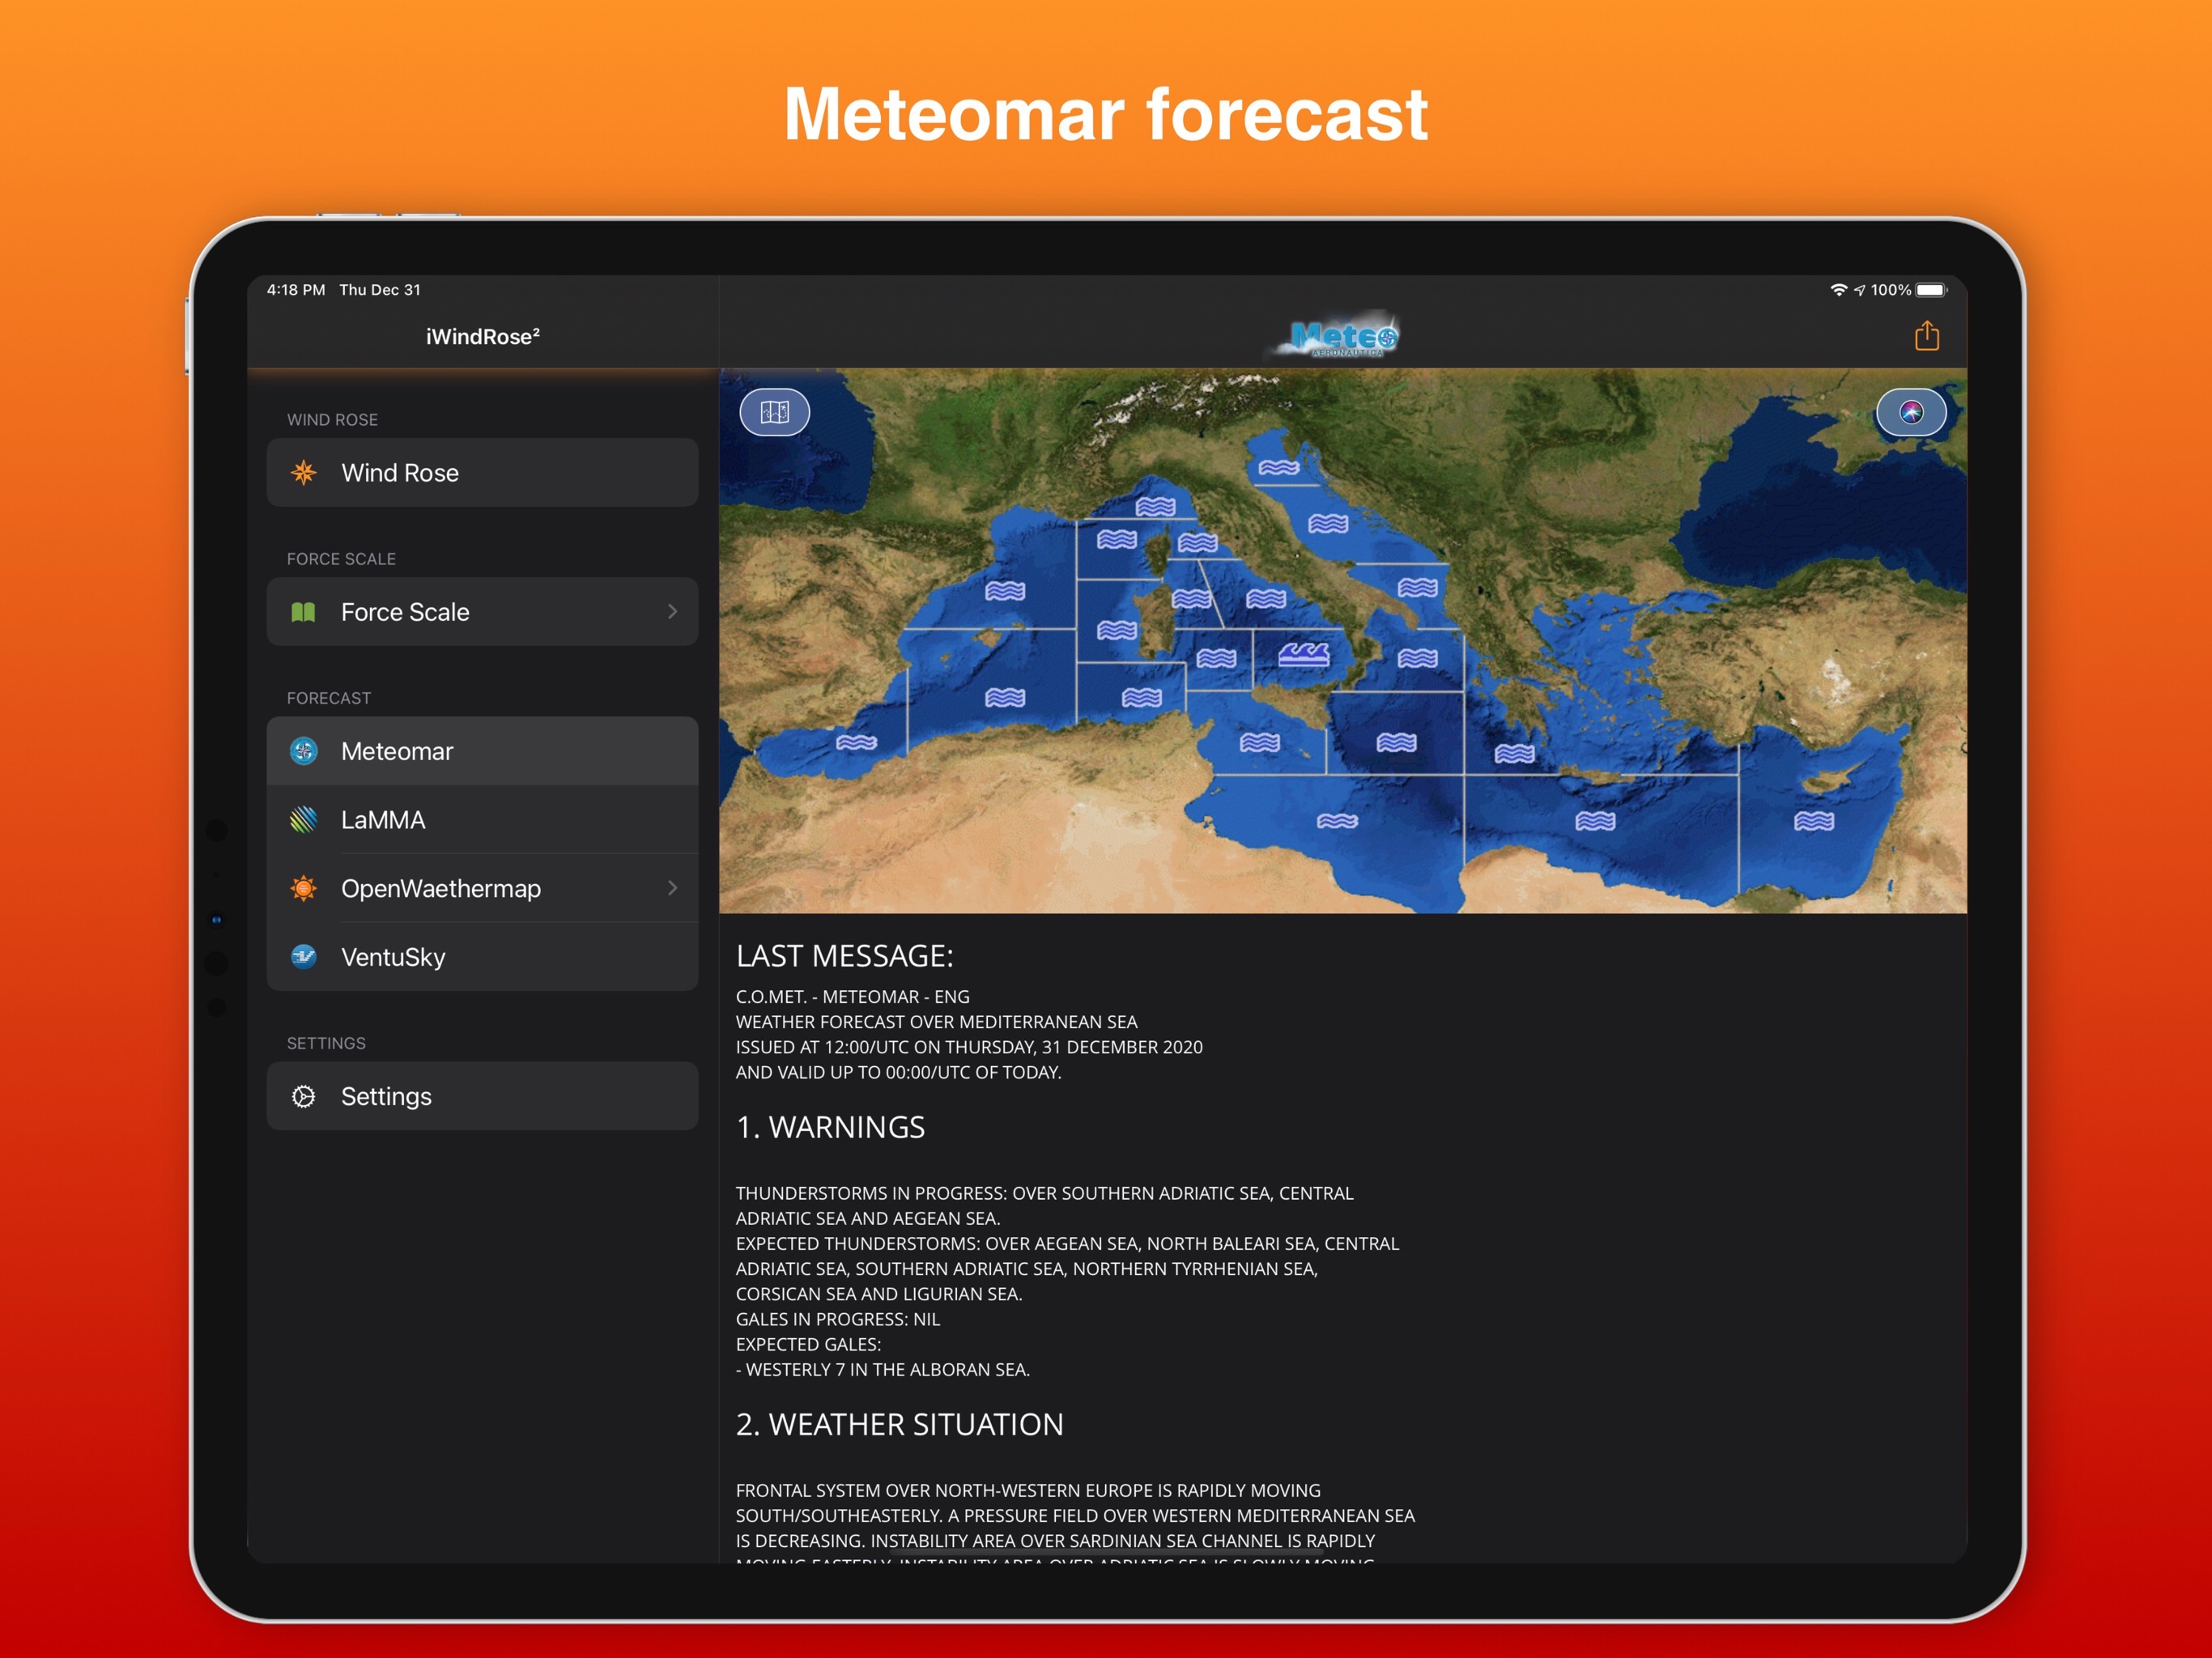Click the WEATHER FORECAST OVER MEDITERRANEAN SEA line
The height and width of the screenshot is (1658, 2212).
(x=936, y=1022)
